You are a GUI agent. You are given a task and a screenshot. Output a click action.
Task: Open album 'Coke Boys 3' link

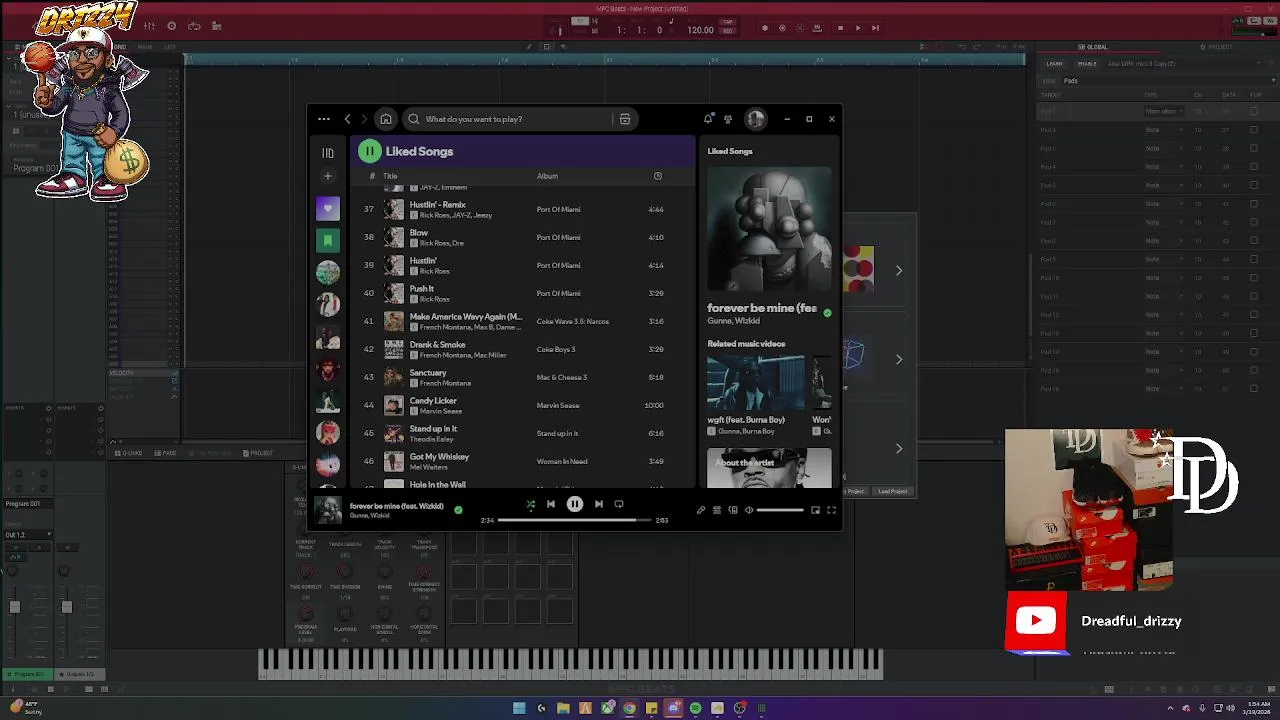[x=556, y=349]
